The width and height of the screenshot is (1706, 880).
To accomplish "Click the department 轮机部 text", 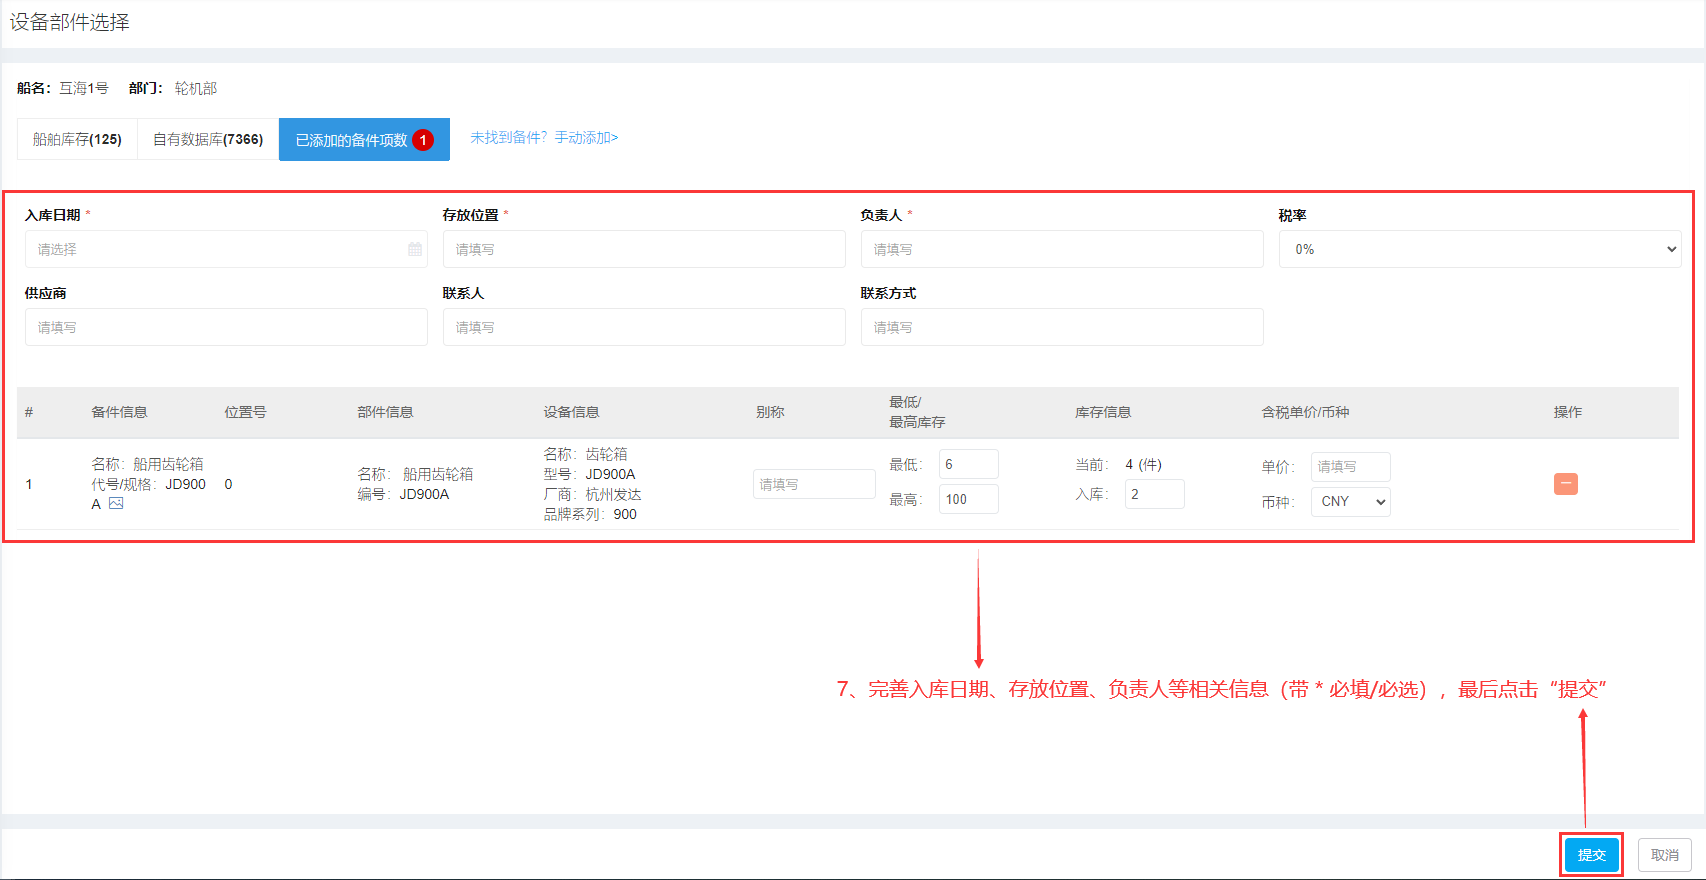I will tap(196, 88).
